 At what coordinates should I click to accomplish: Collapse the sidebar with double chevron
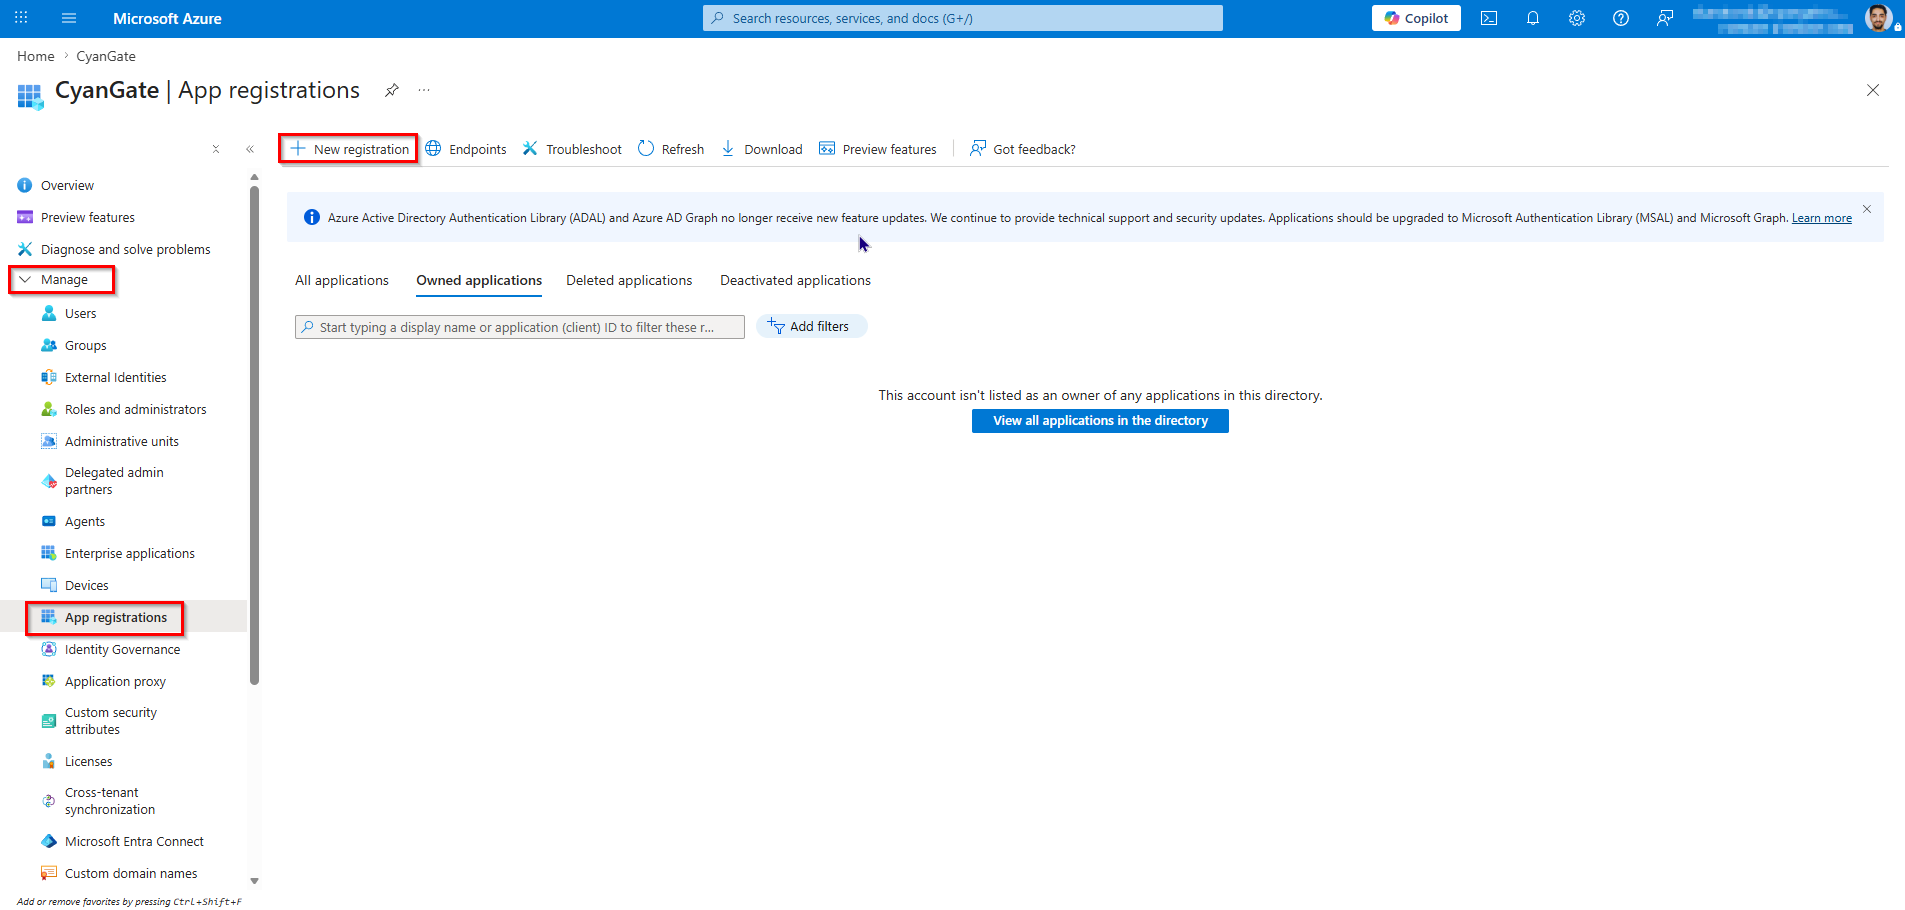click(x=250, y=149)
